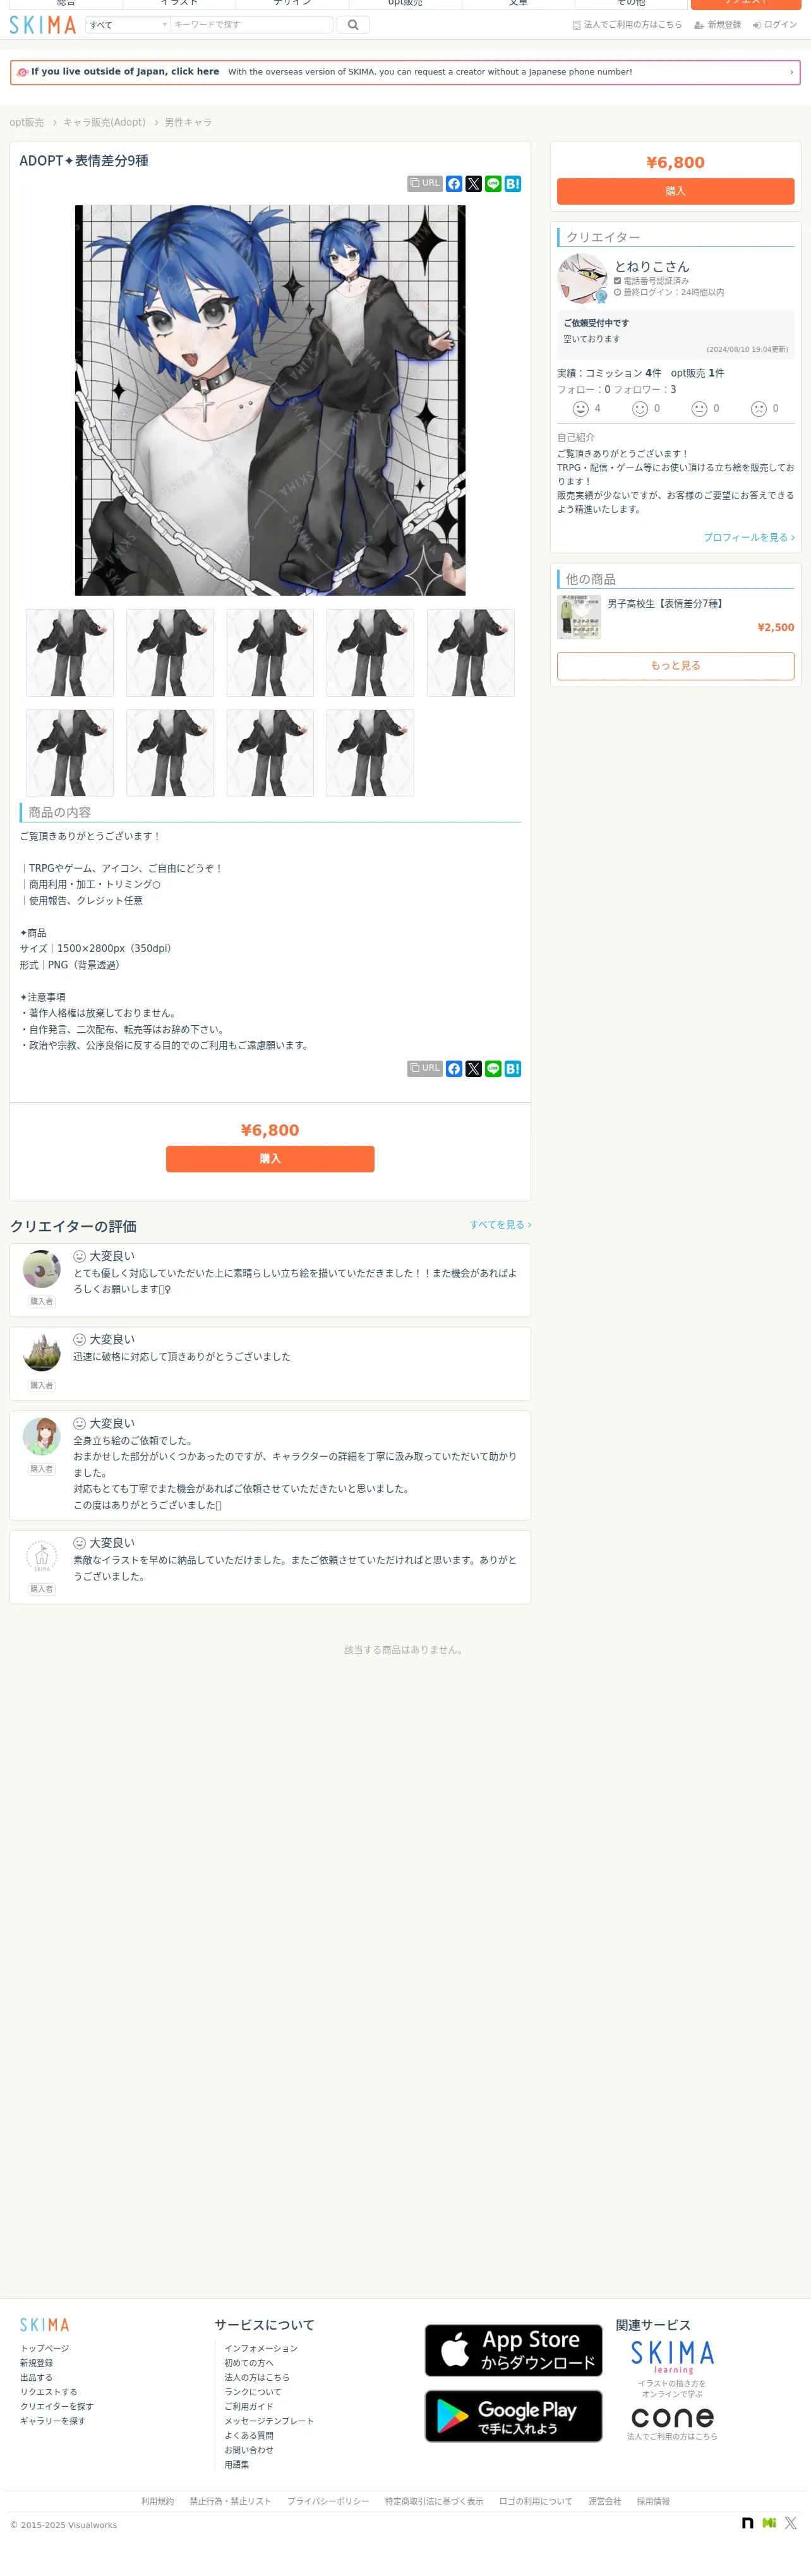Go to 男性キャラ breadcrumb
This screenshot has height=2576, width=811.
pyautogui.click(x=188, y=122)
